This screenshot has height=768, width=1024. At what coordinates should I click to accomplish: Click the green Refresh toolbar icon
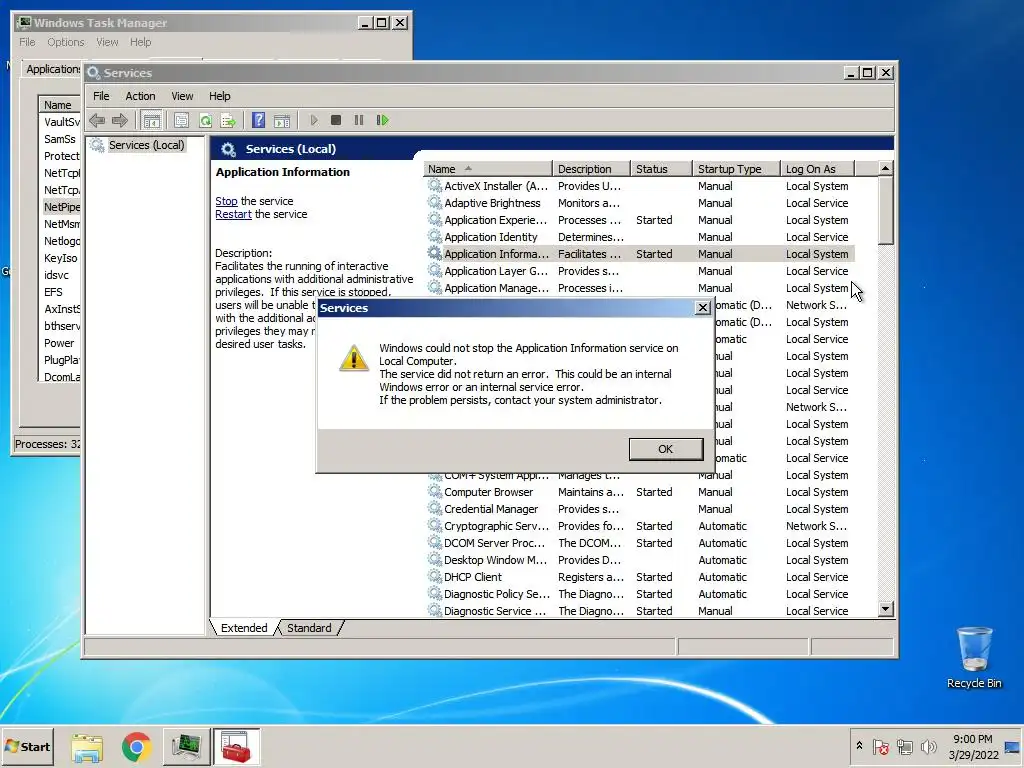205,120
